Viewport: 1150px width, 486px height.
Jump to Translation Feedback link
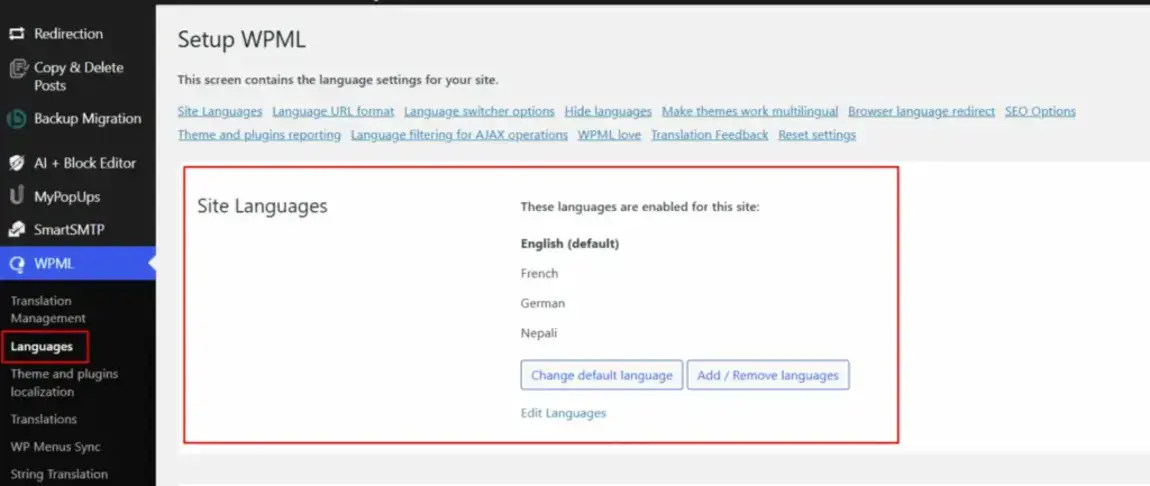709,135
